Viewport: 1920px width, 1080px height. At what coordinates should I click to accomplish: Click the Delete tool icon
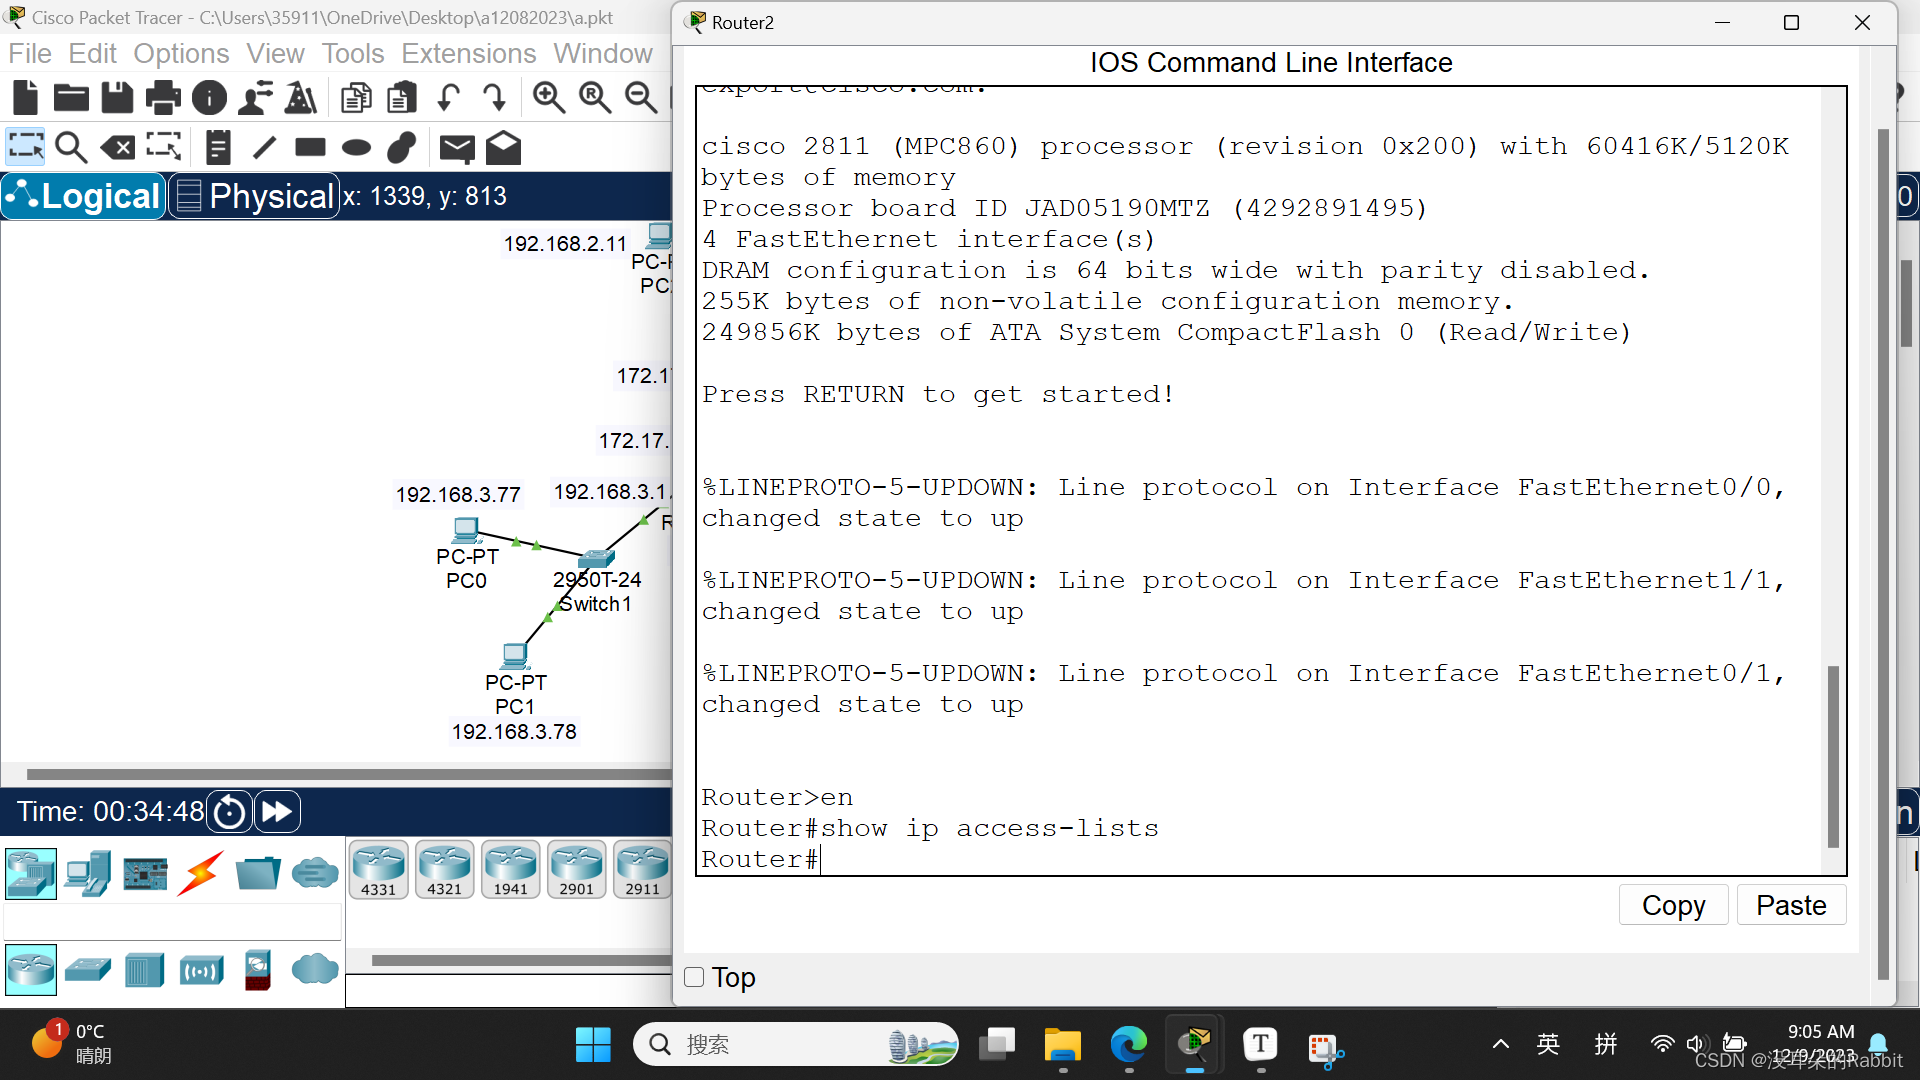[119, 146]
